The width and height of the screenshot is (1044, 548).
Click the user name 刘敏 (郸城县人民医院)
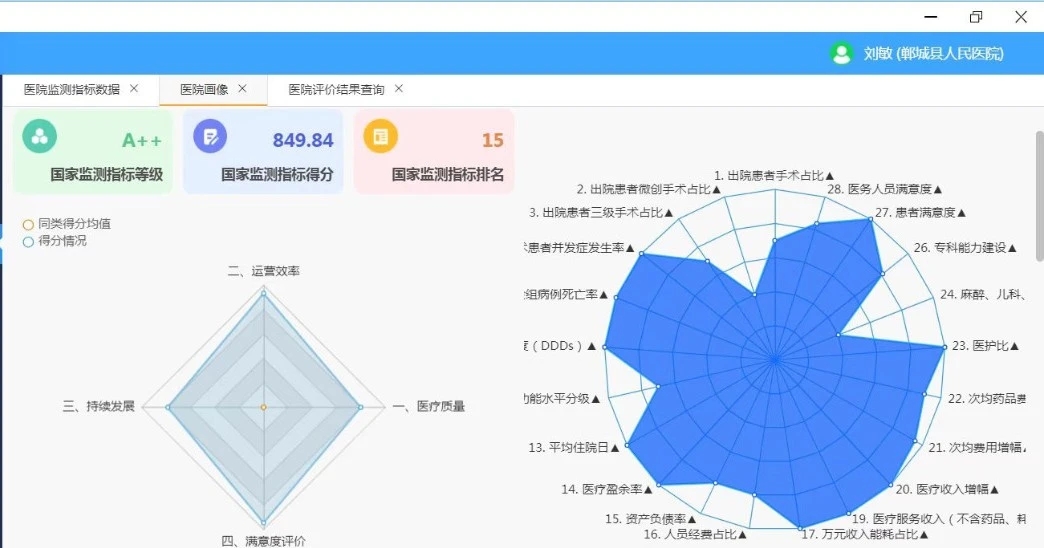pyautogui.click(x=933, y=54)
